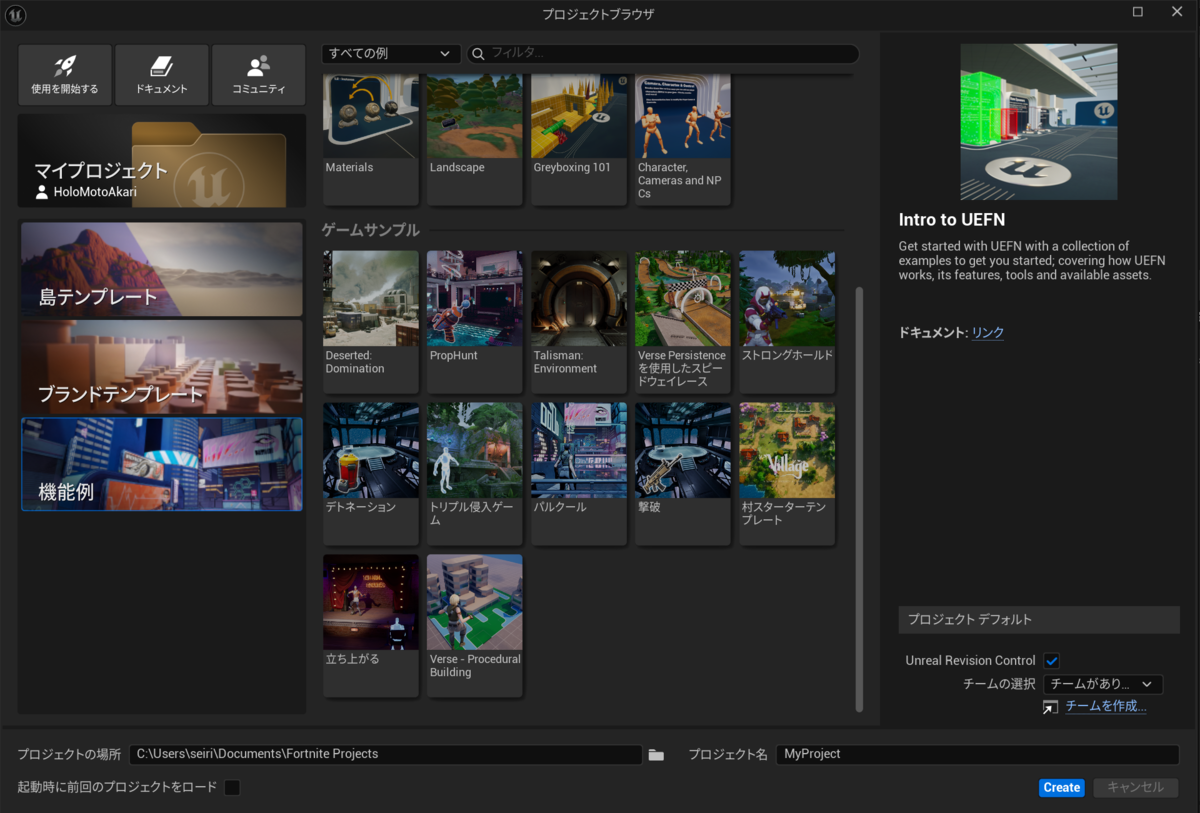The image size is (1200, 813).
Task: Click the HoloMotoAkari user name
Action: [x=94, y=192]
